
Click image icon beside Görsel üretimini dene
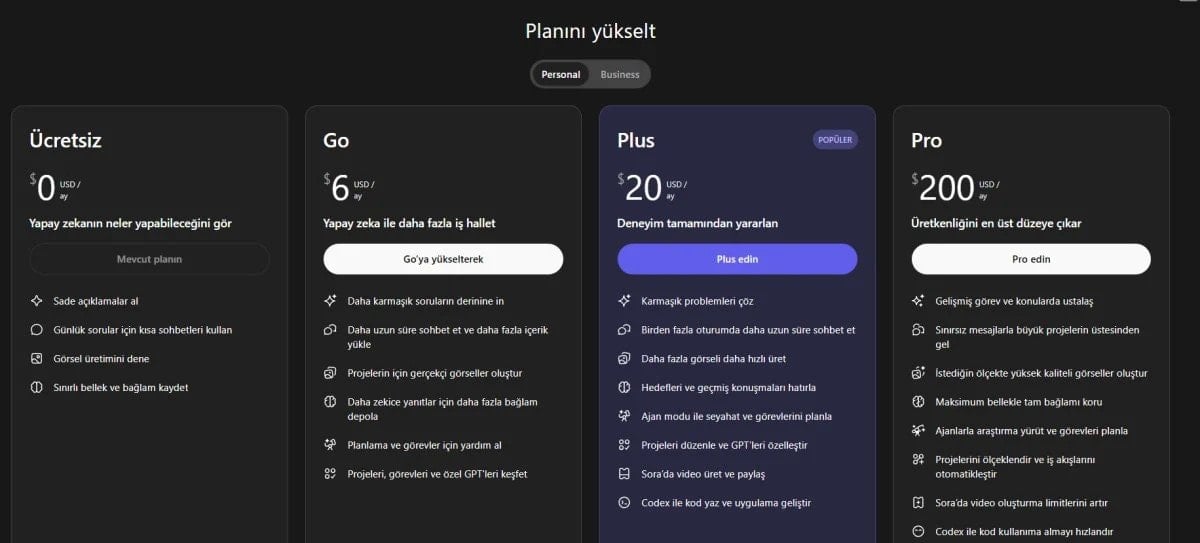coord(37,358)
